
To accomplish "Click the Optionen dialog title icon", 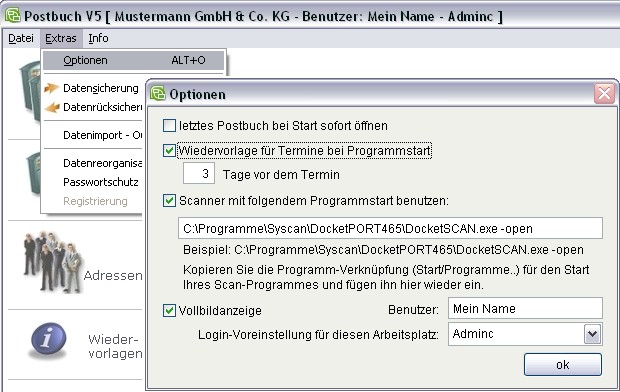I will click(158, 94).
